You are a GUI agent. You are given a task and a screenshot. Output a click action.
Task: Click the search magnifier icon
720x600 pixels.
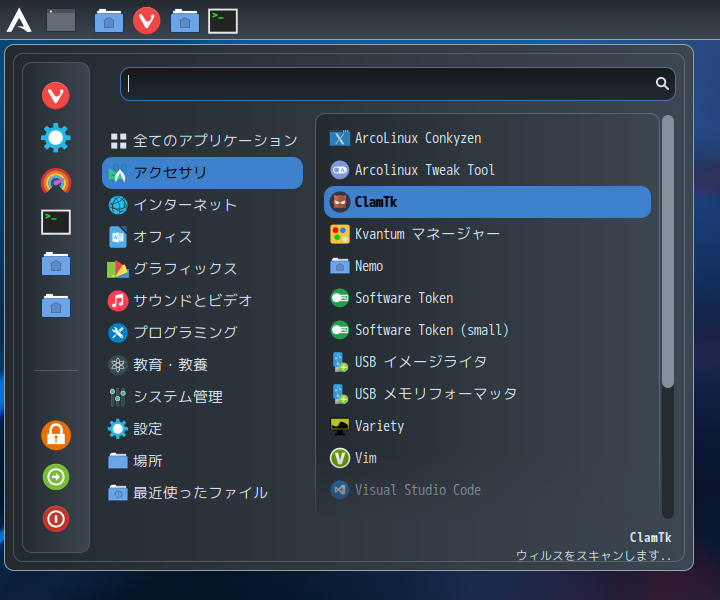[x=662, y=83]
